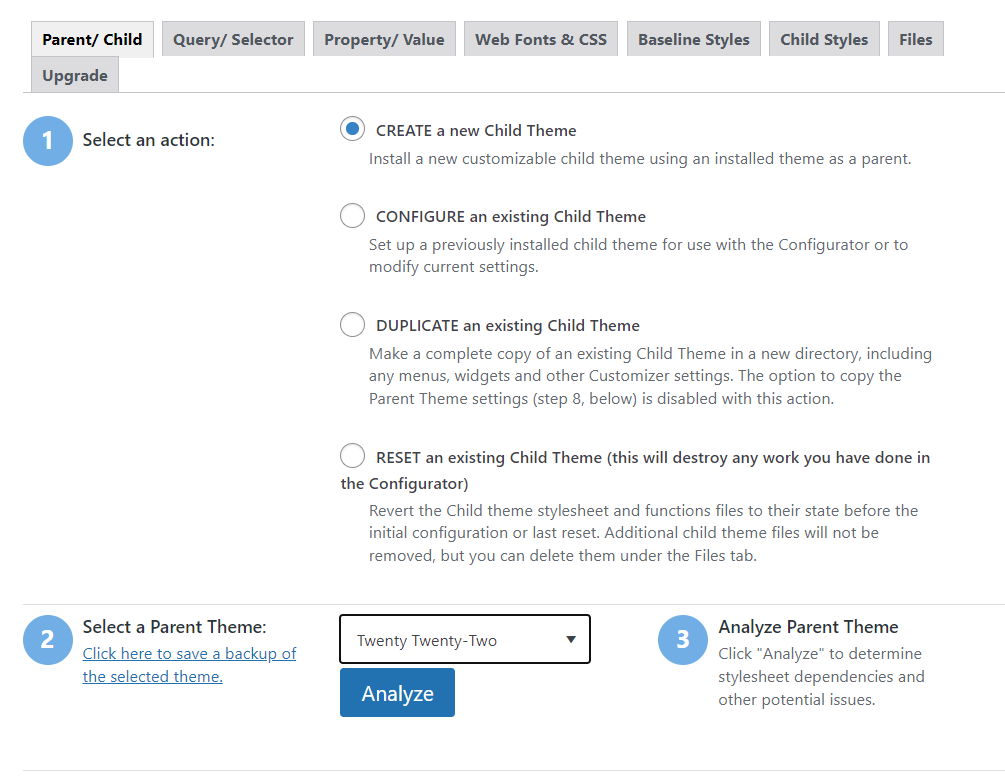Pick RESET an existing Child Theme
Image resolution: width=1005 pixels, height=777 pixels.
point(352,457)
